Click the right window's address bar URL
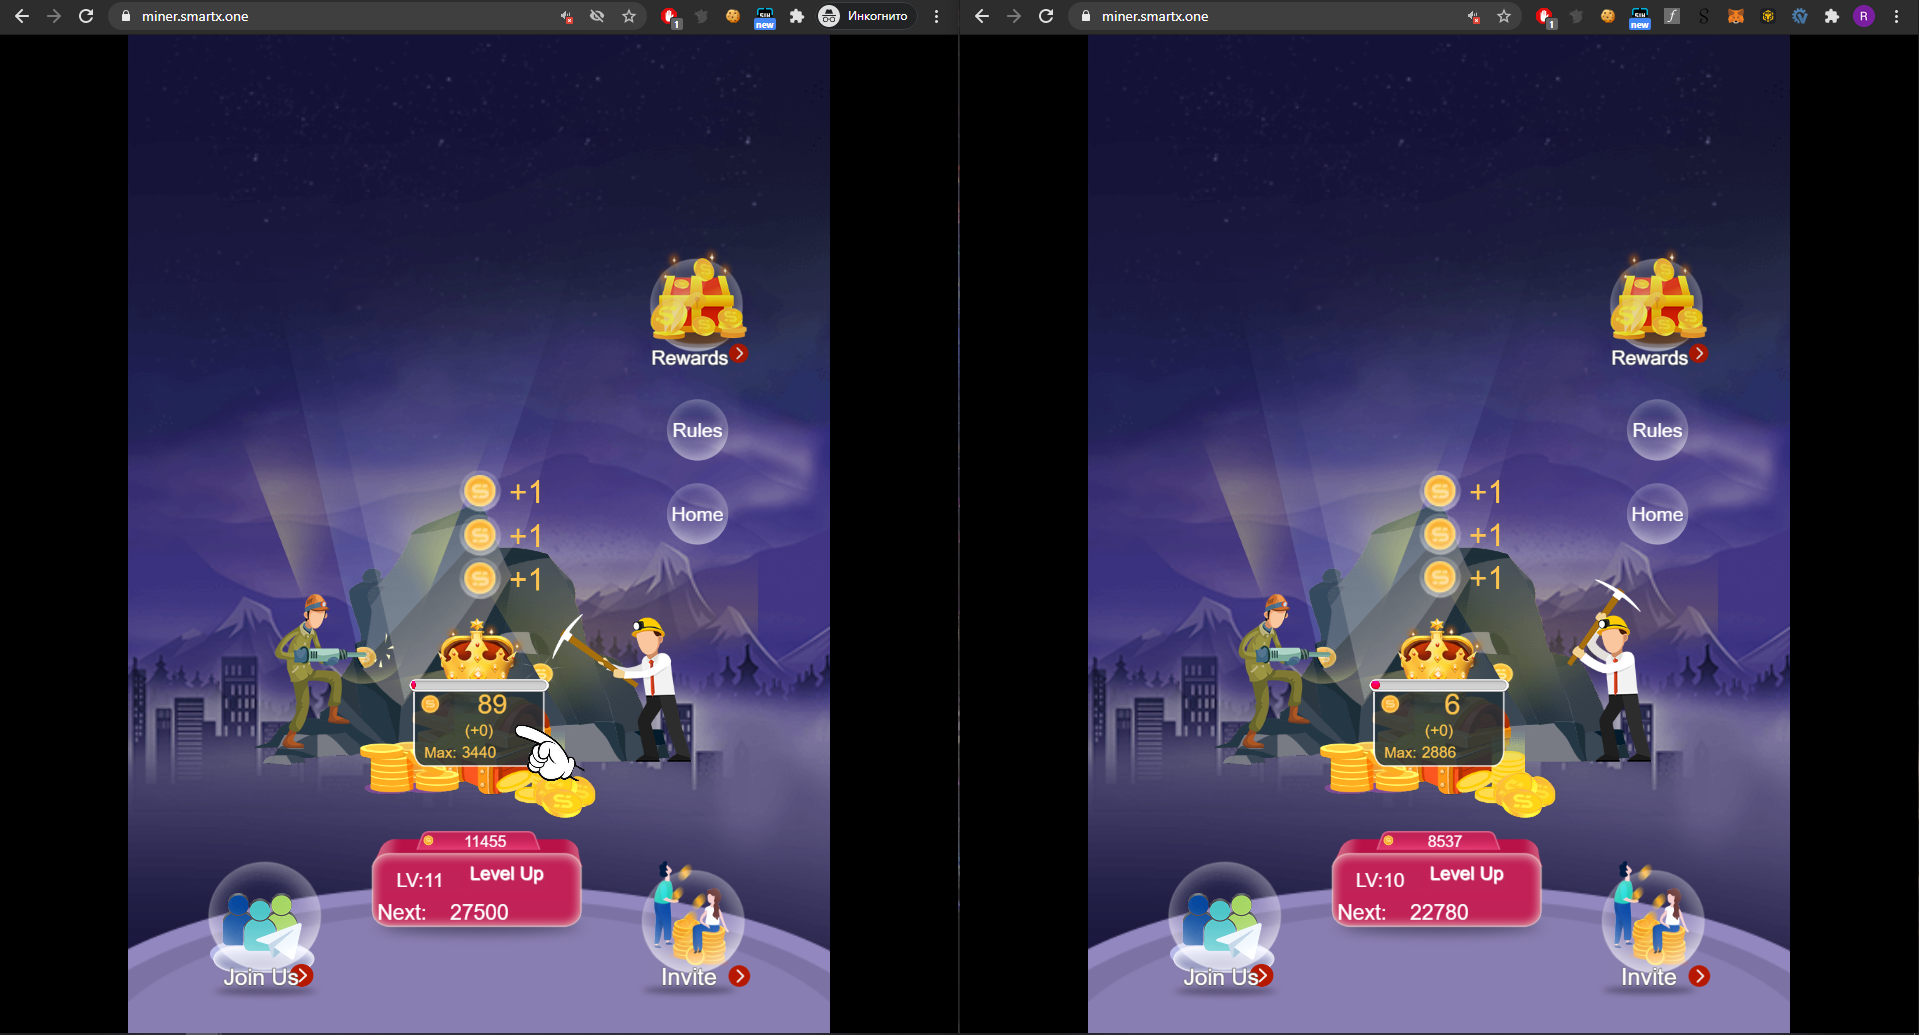The image size is (1919, 1035). [x=1155, y=16]
